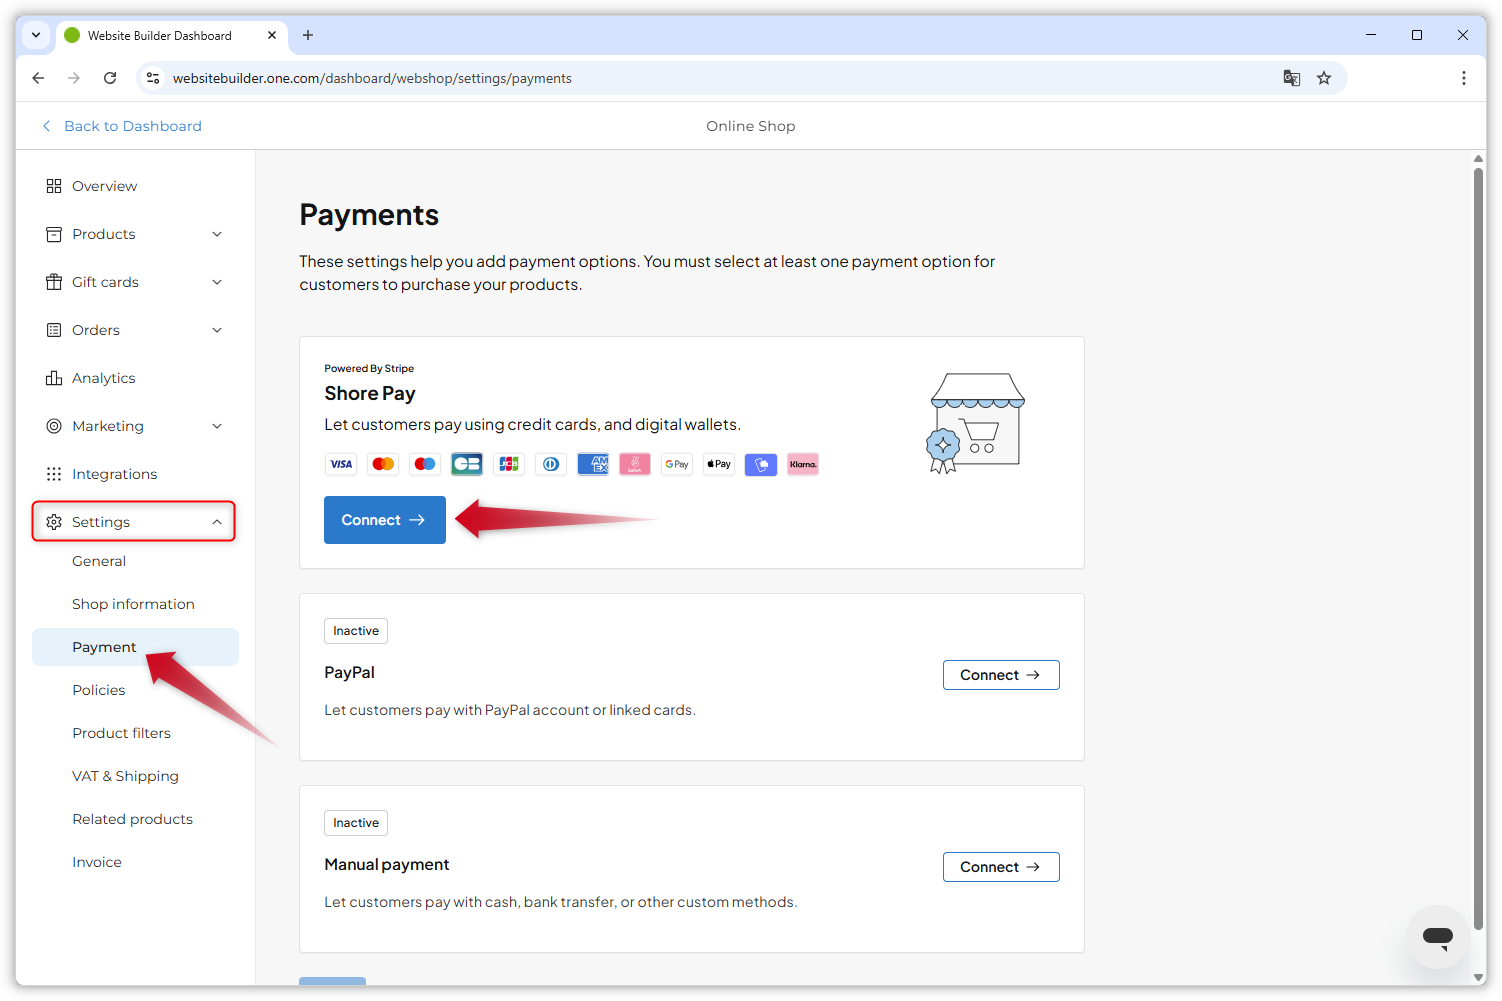Click the Visa payment logo
The image size is (1502, 1001).
coord(340,463)
